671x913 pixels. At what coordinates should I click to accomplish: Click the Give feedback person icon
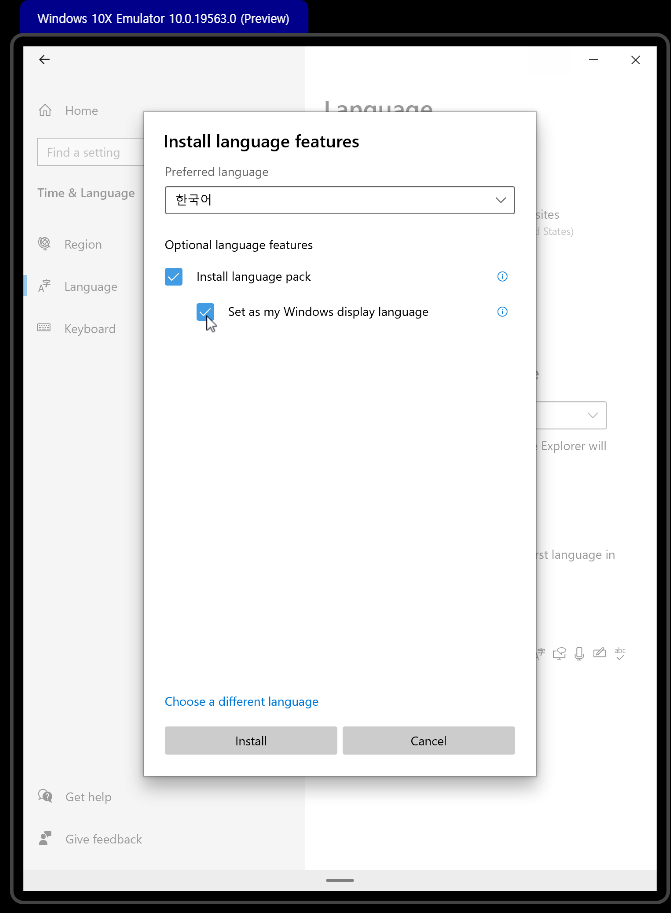coord(45,838)
